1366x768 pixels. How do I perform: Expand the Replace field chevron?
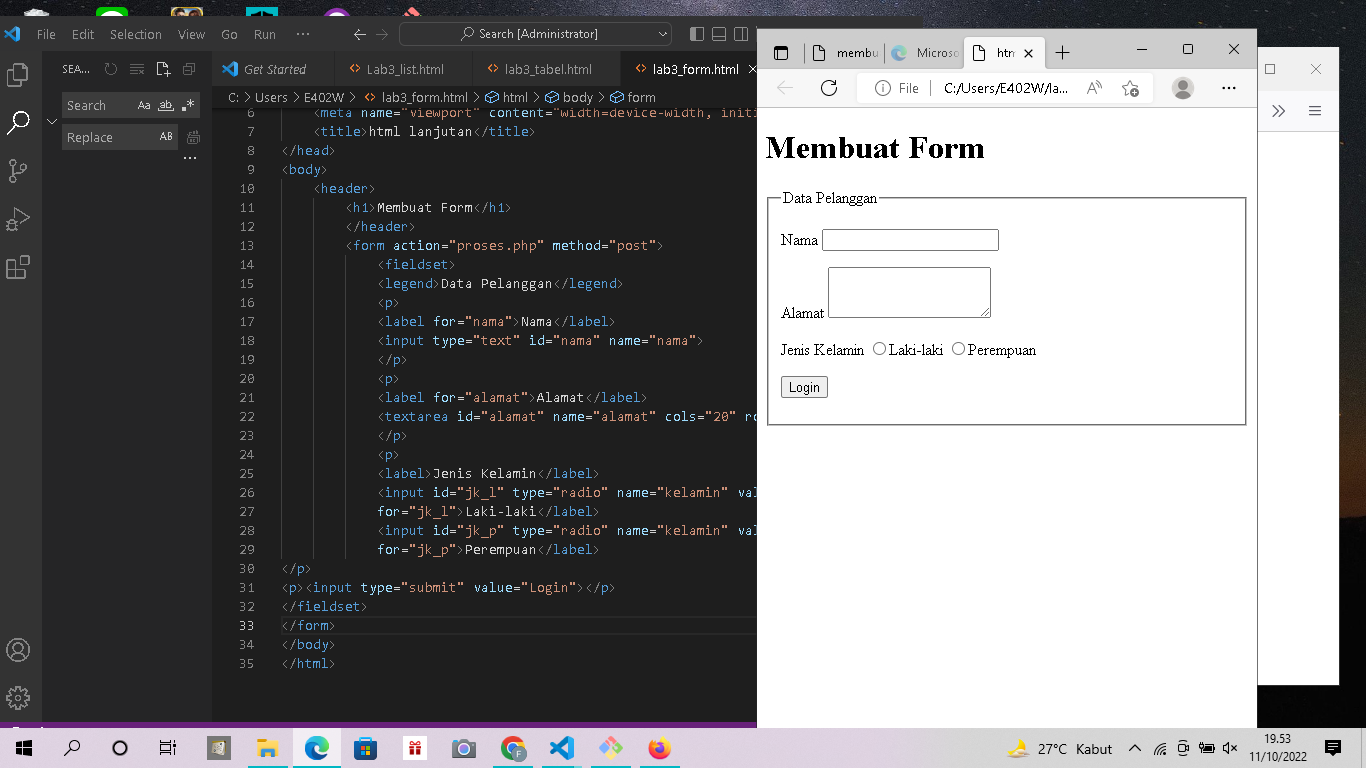(51, 121)
